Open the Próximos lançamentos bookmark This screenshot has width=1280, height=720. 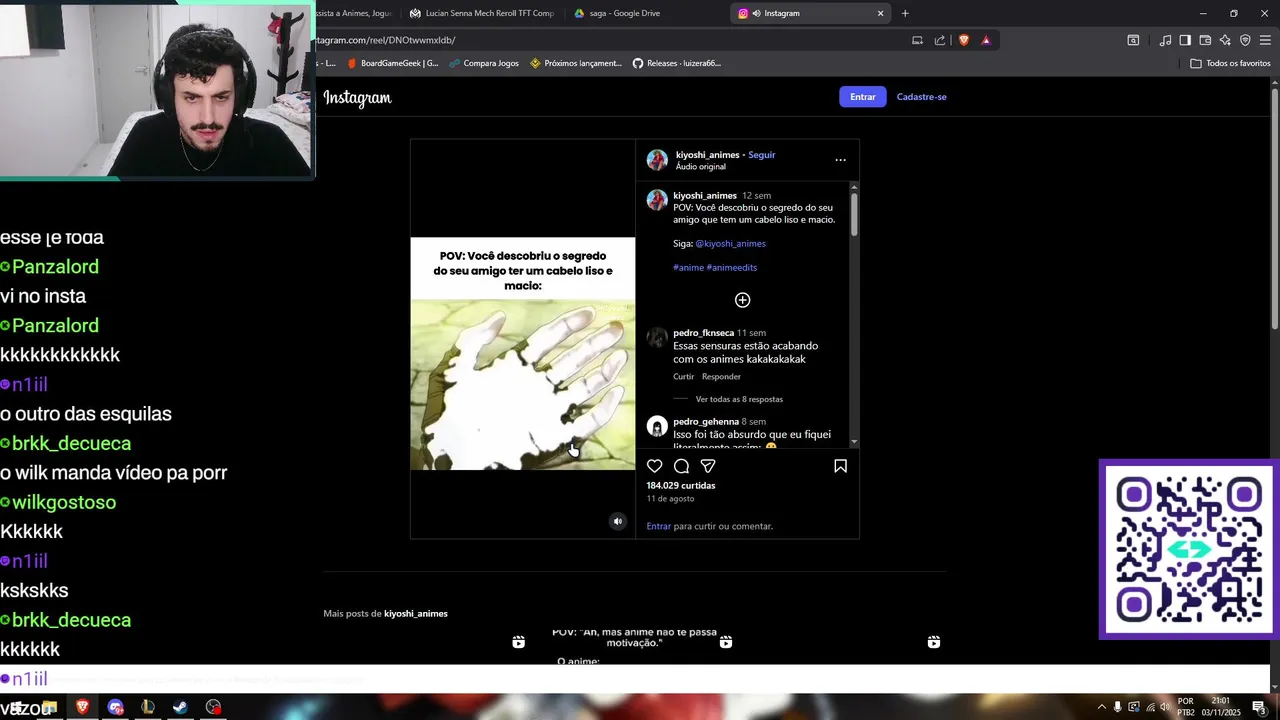coord(576,63)
